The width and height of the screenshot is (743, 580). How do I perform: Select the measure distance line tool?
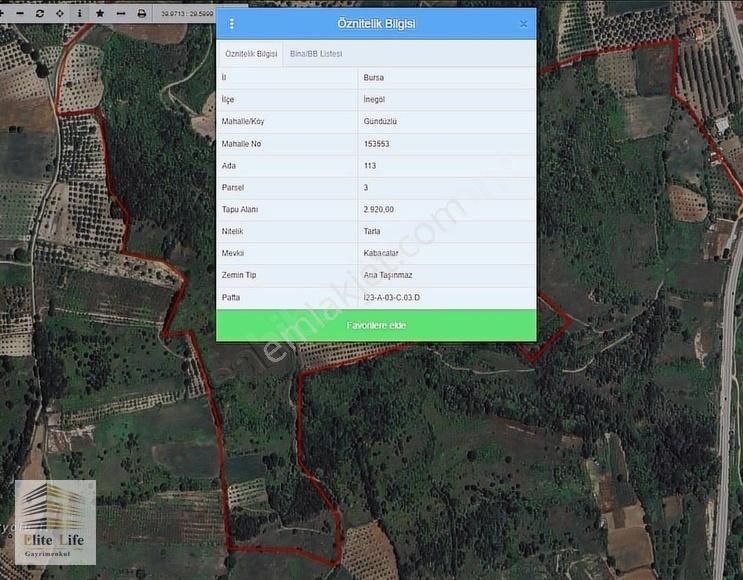pos(121,14)
